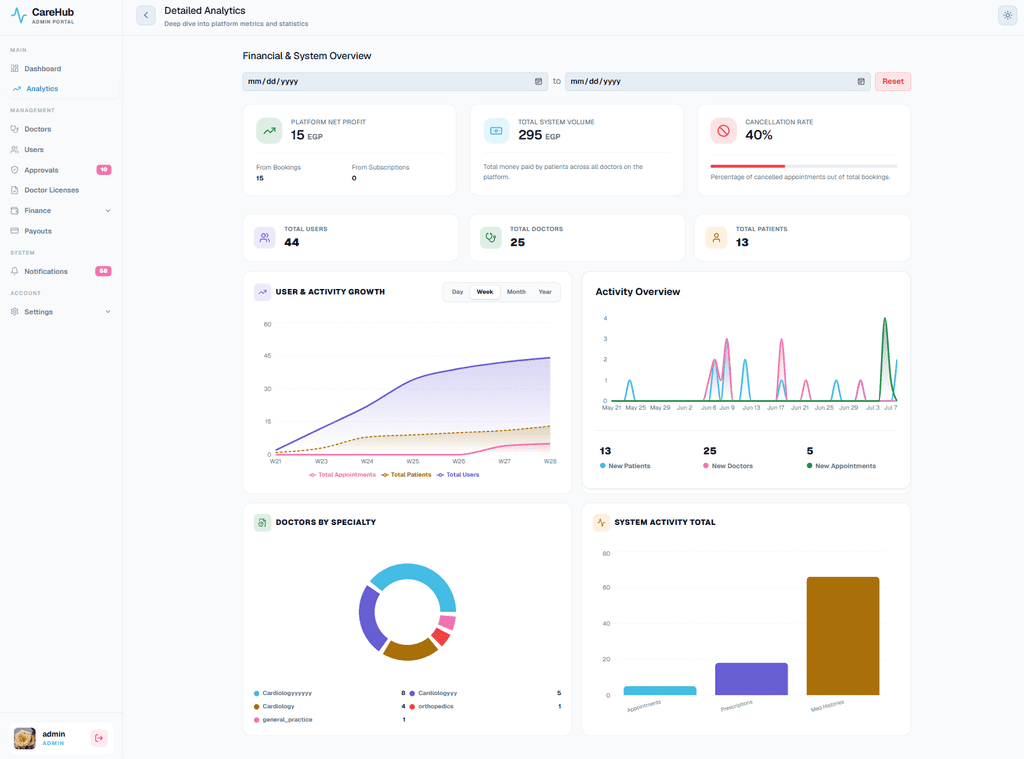1024x759 pixels.
Task: Click the Payouts card icon in sidebar
Action: click(x=14, y=231)
